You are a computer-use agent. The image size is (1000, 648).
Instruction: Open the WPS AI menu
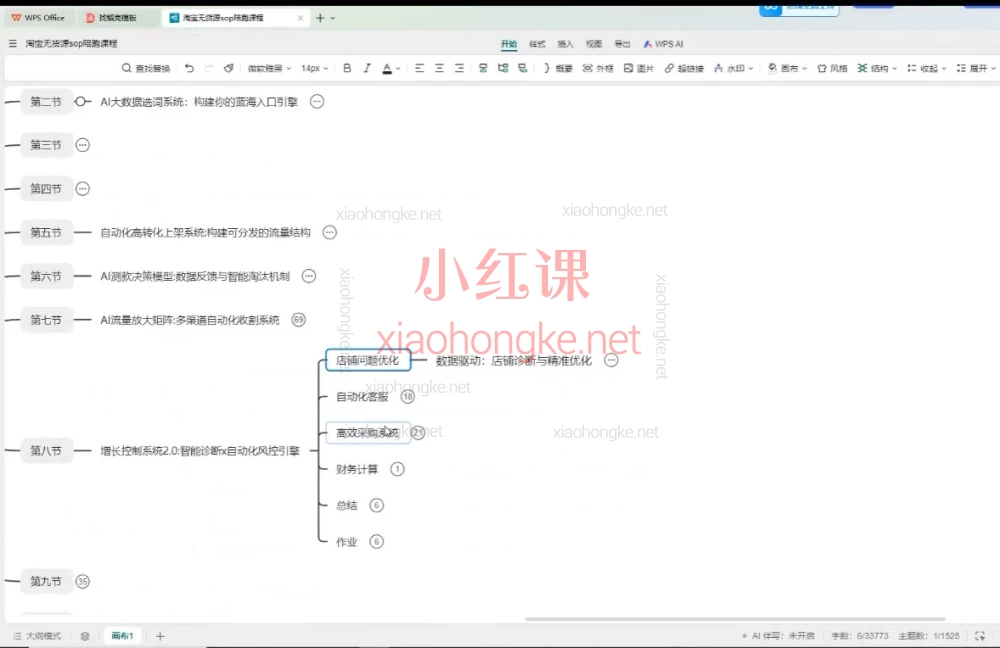point(663,43)
